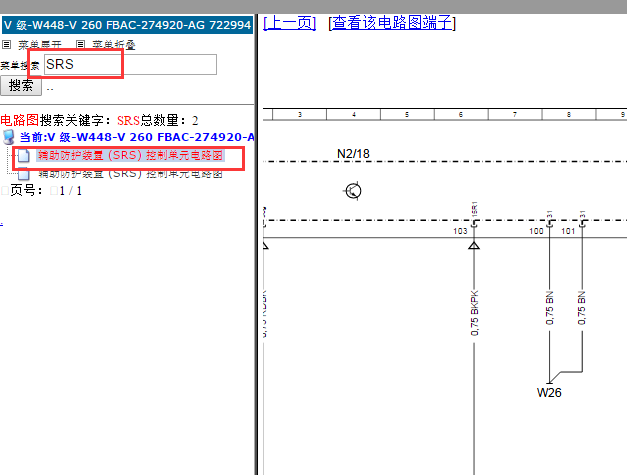
Task: Click pin number 103 on the diagram
Action: coord(460,231)
